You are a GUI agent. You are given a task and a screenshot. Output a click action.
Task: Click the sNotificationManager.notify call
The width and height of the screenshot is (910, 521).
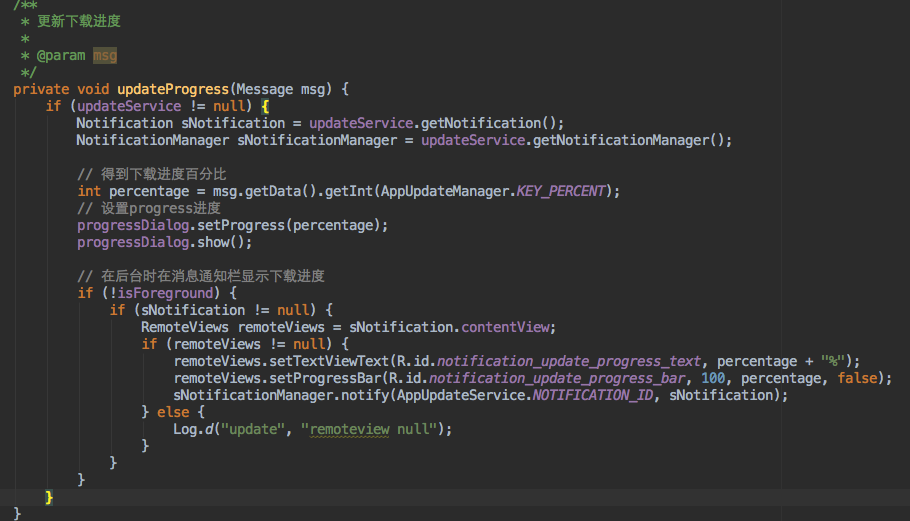click(281, 395)
